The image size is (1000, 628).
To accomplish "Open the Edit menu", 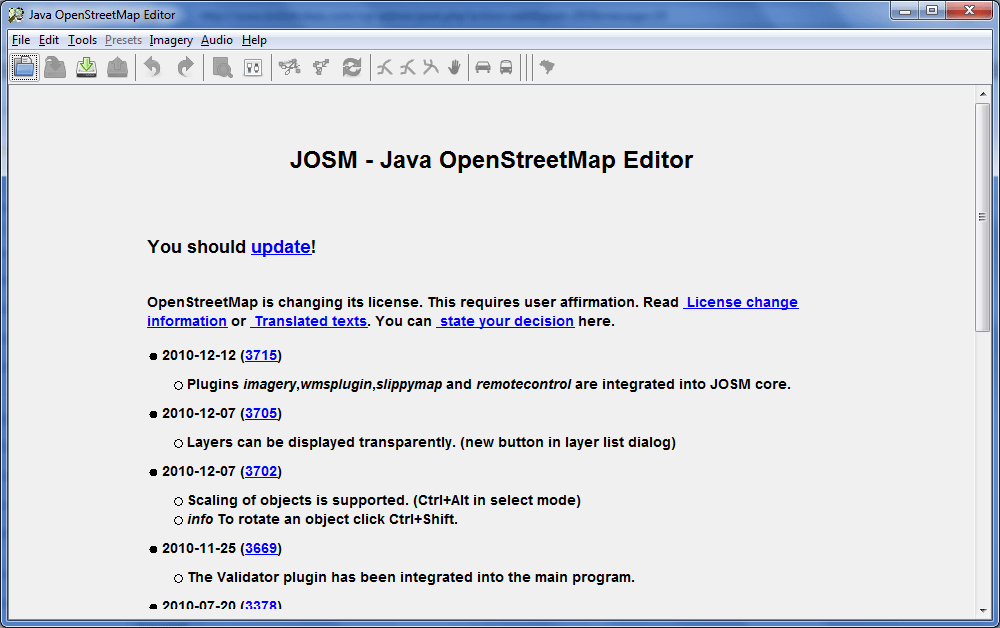I will tap(48, 40).
